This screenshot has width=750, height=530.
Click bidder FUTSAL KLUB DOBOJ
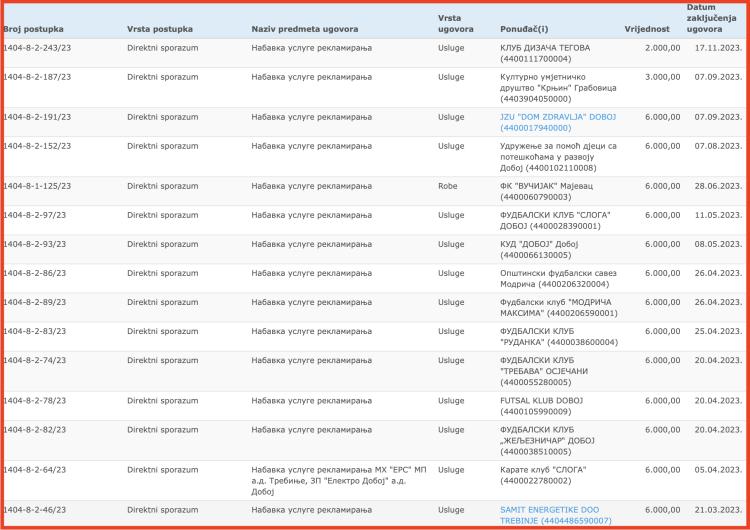[x=541, y=406]
